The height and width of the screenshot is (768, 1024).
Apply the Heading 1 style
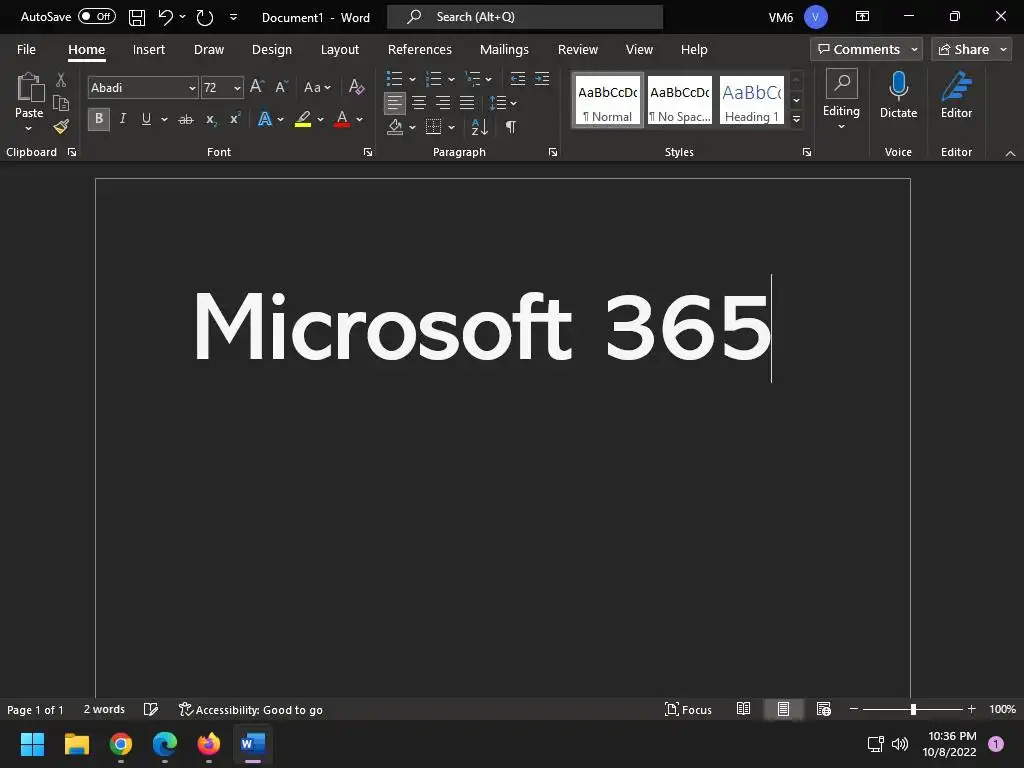pyautogui.click(x=752, y=100)
